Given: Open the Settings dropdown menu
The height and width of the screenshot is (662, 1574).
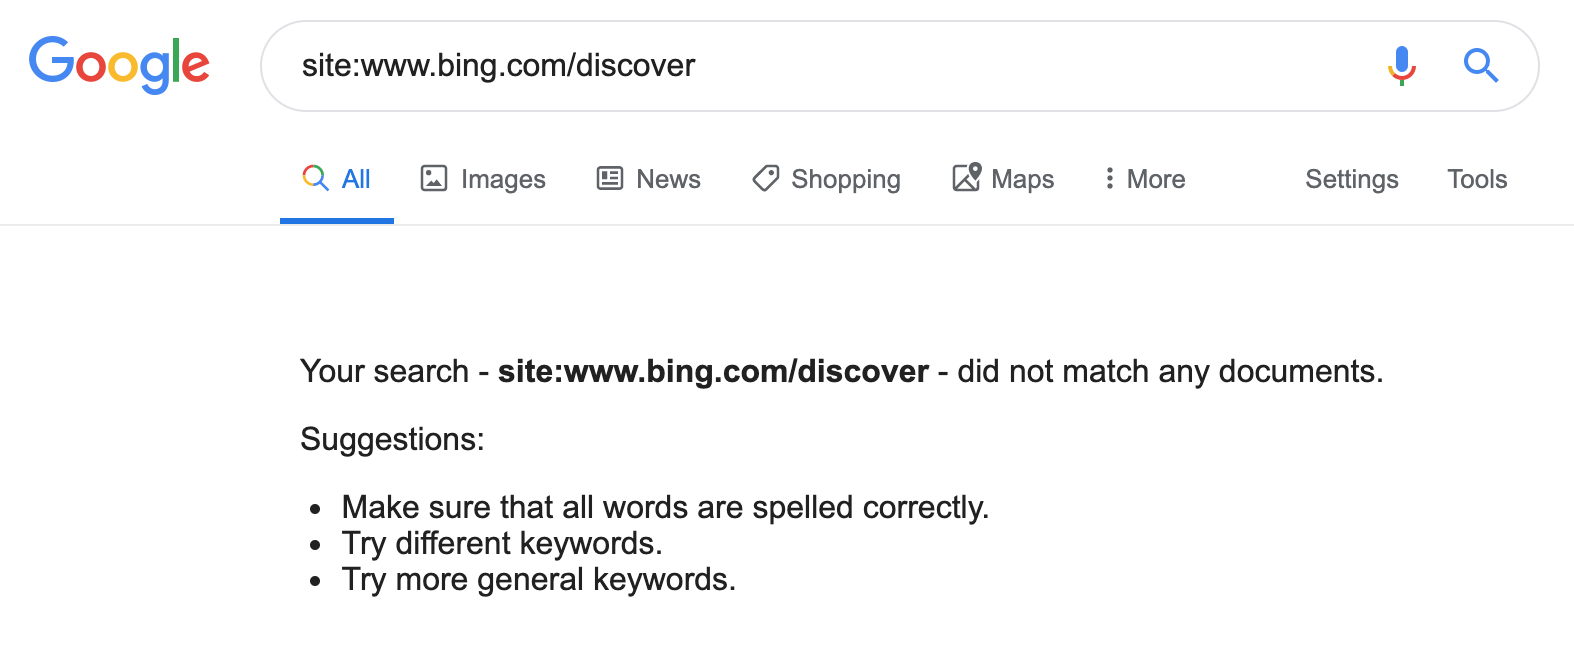Looking at the screenshot, I should point(1352,179).
